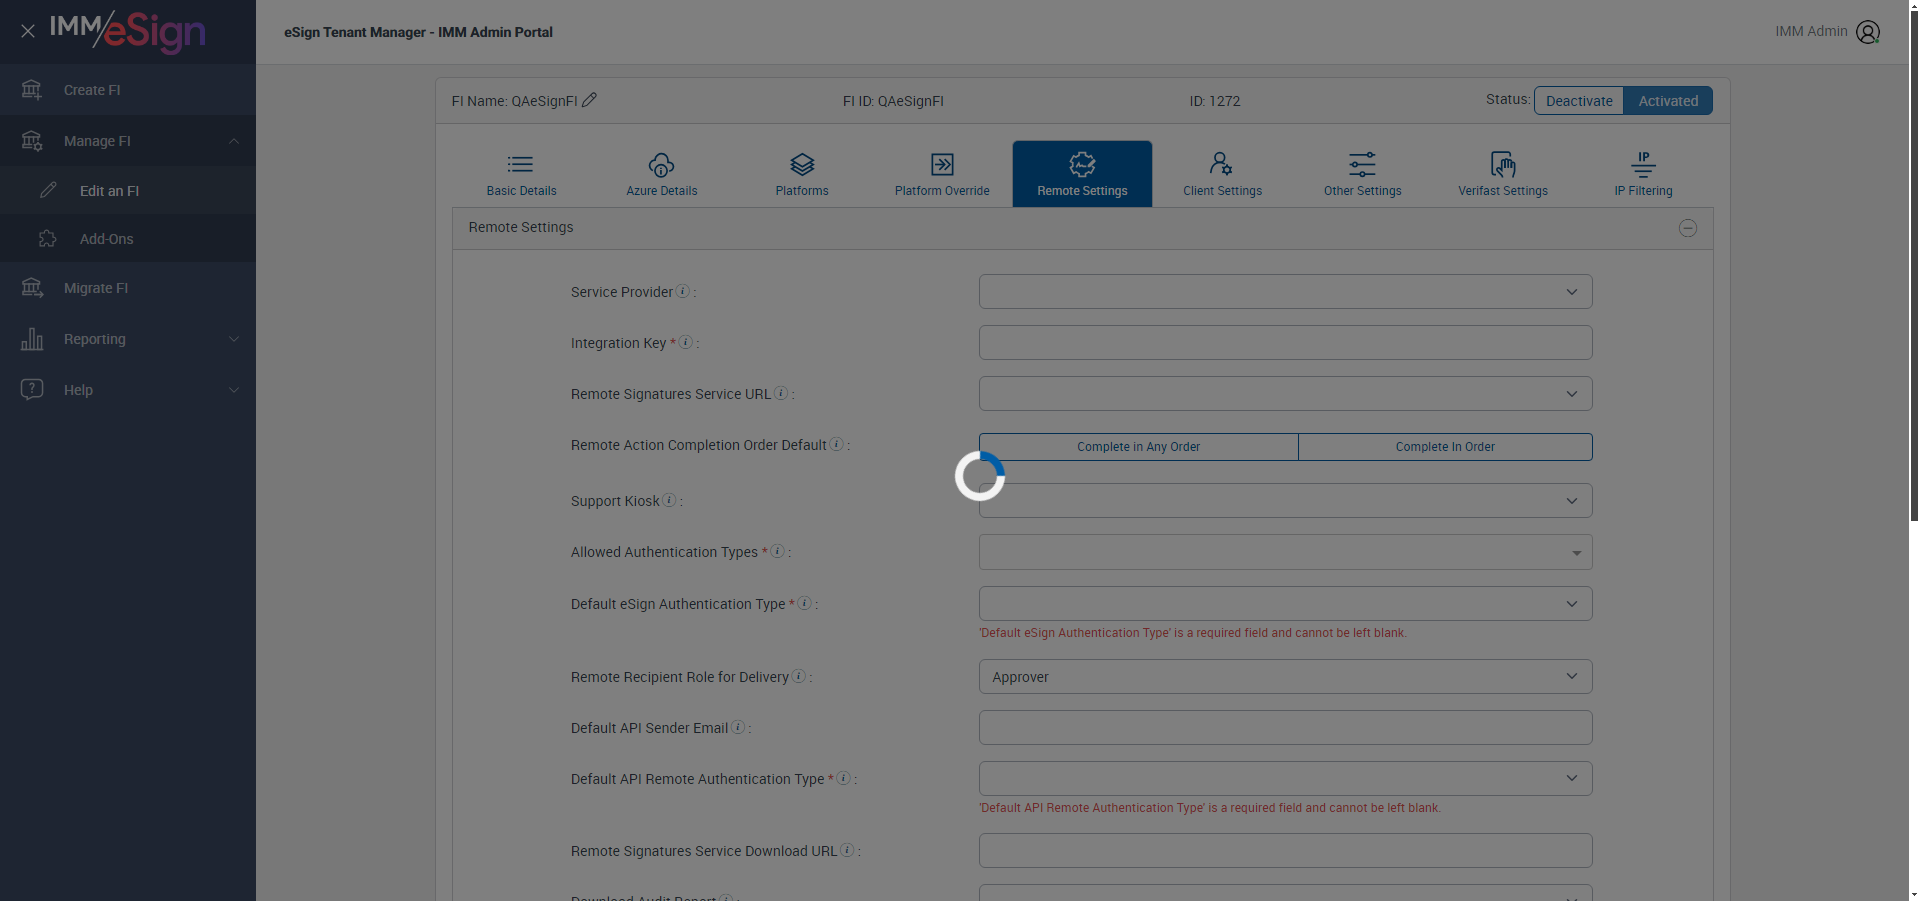1920x901 pixels.
Task: Show info for Allowed Authentication Types
Action: click(x=777, y=551)
